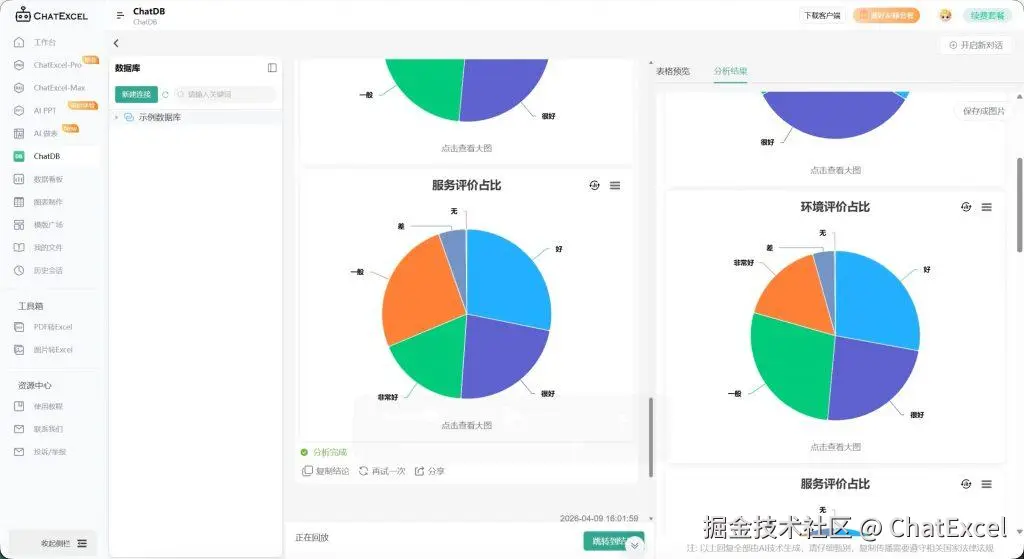Open 模版广场 template gallery
Screen dimensions: 1024x559
pyautogui.click(x=48, y=225)
